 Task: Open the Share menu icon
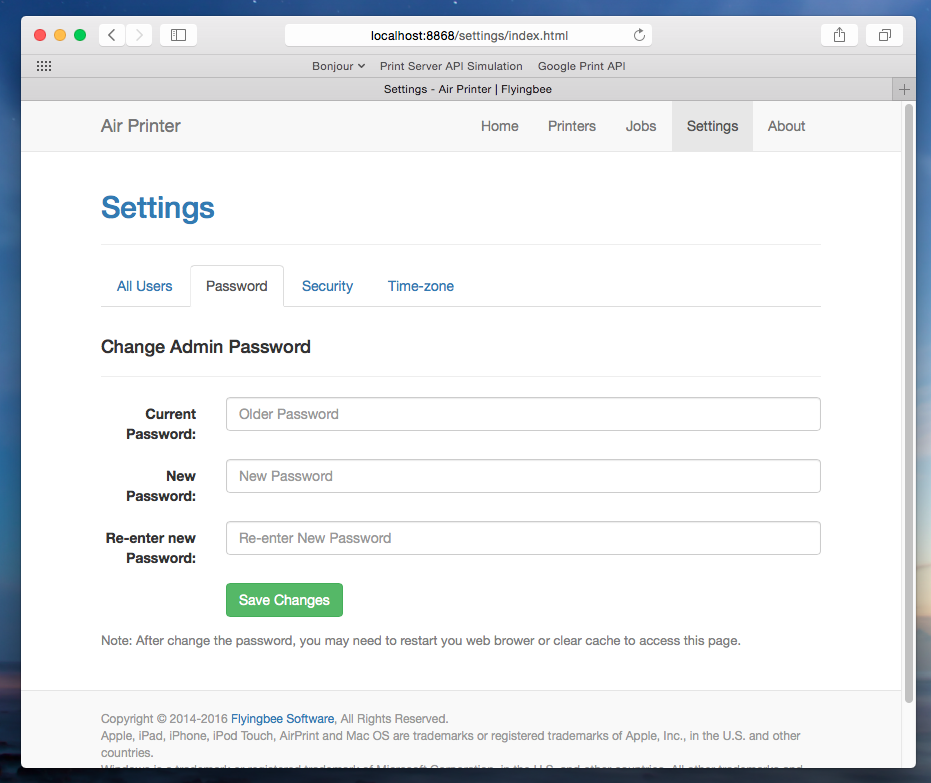(839, 35)
